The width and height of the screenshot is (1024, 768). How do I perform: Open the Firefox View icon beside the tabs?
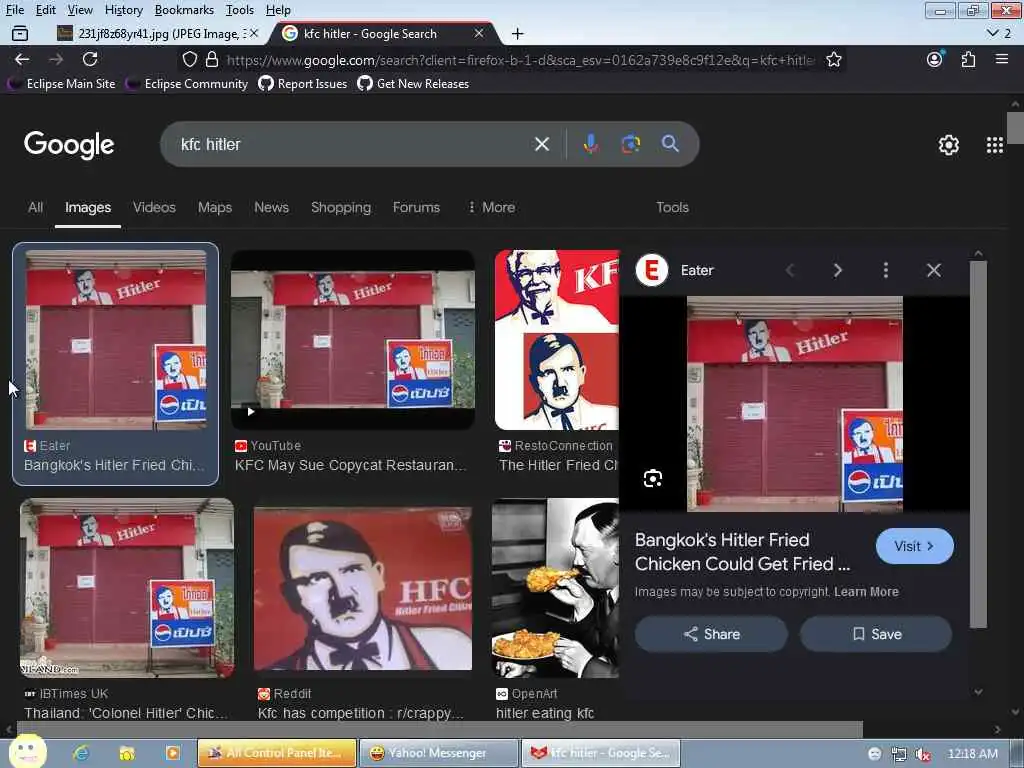click(20, 33)
